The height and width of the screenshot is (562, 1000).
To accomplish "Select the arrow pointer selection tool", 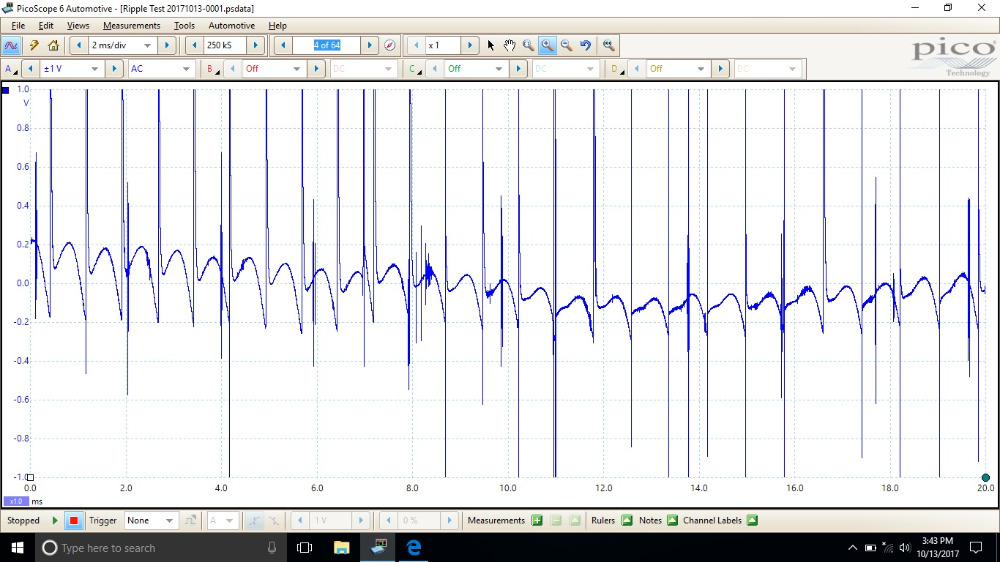I will click(x=490, y=45).
